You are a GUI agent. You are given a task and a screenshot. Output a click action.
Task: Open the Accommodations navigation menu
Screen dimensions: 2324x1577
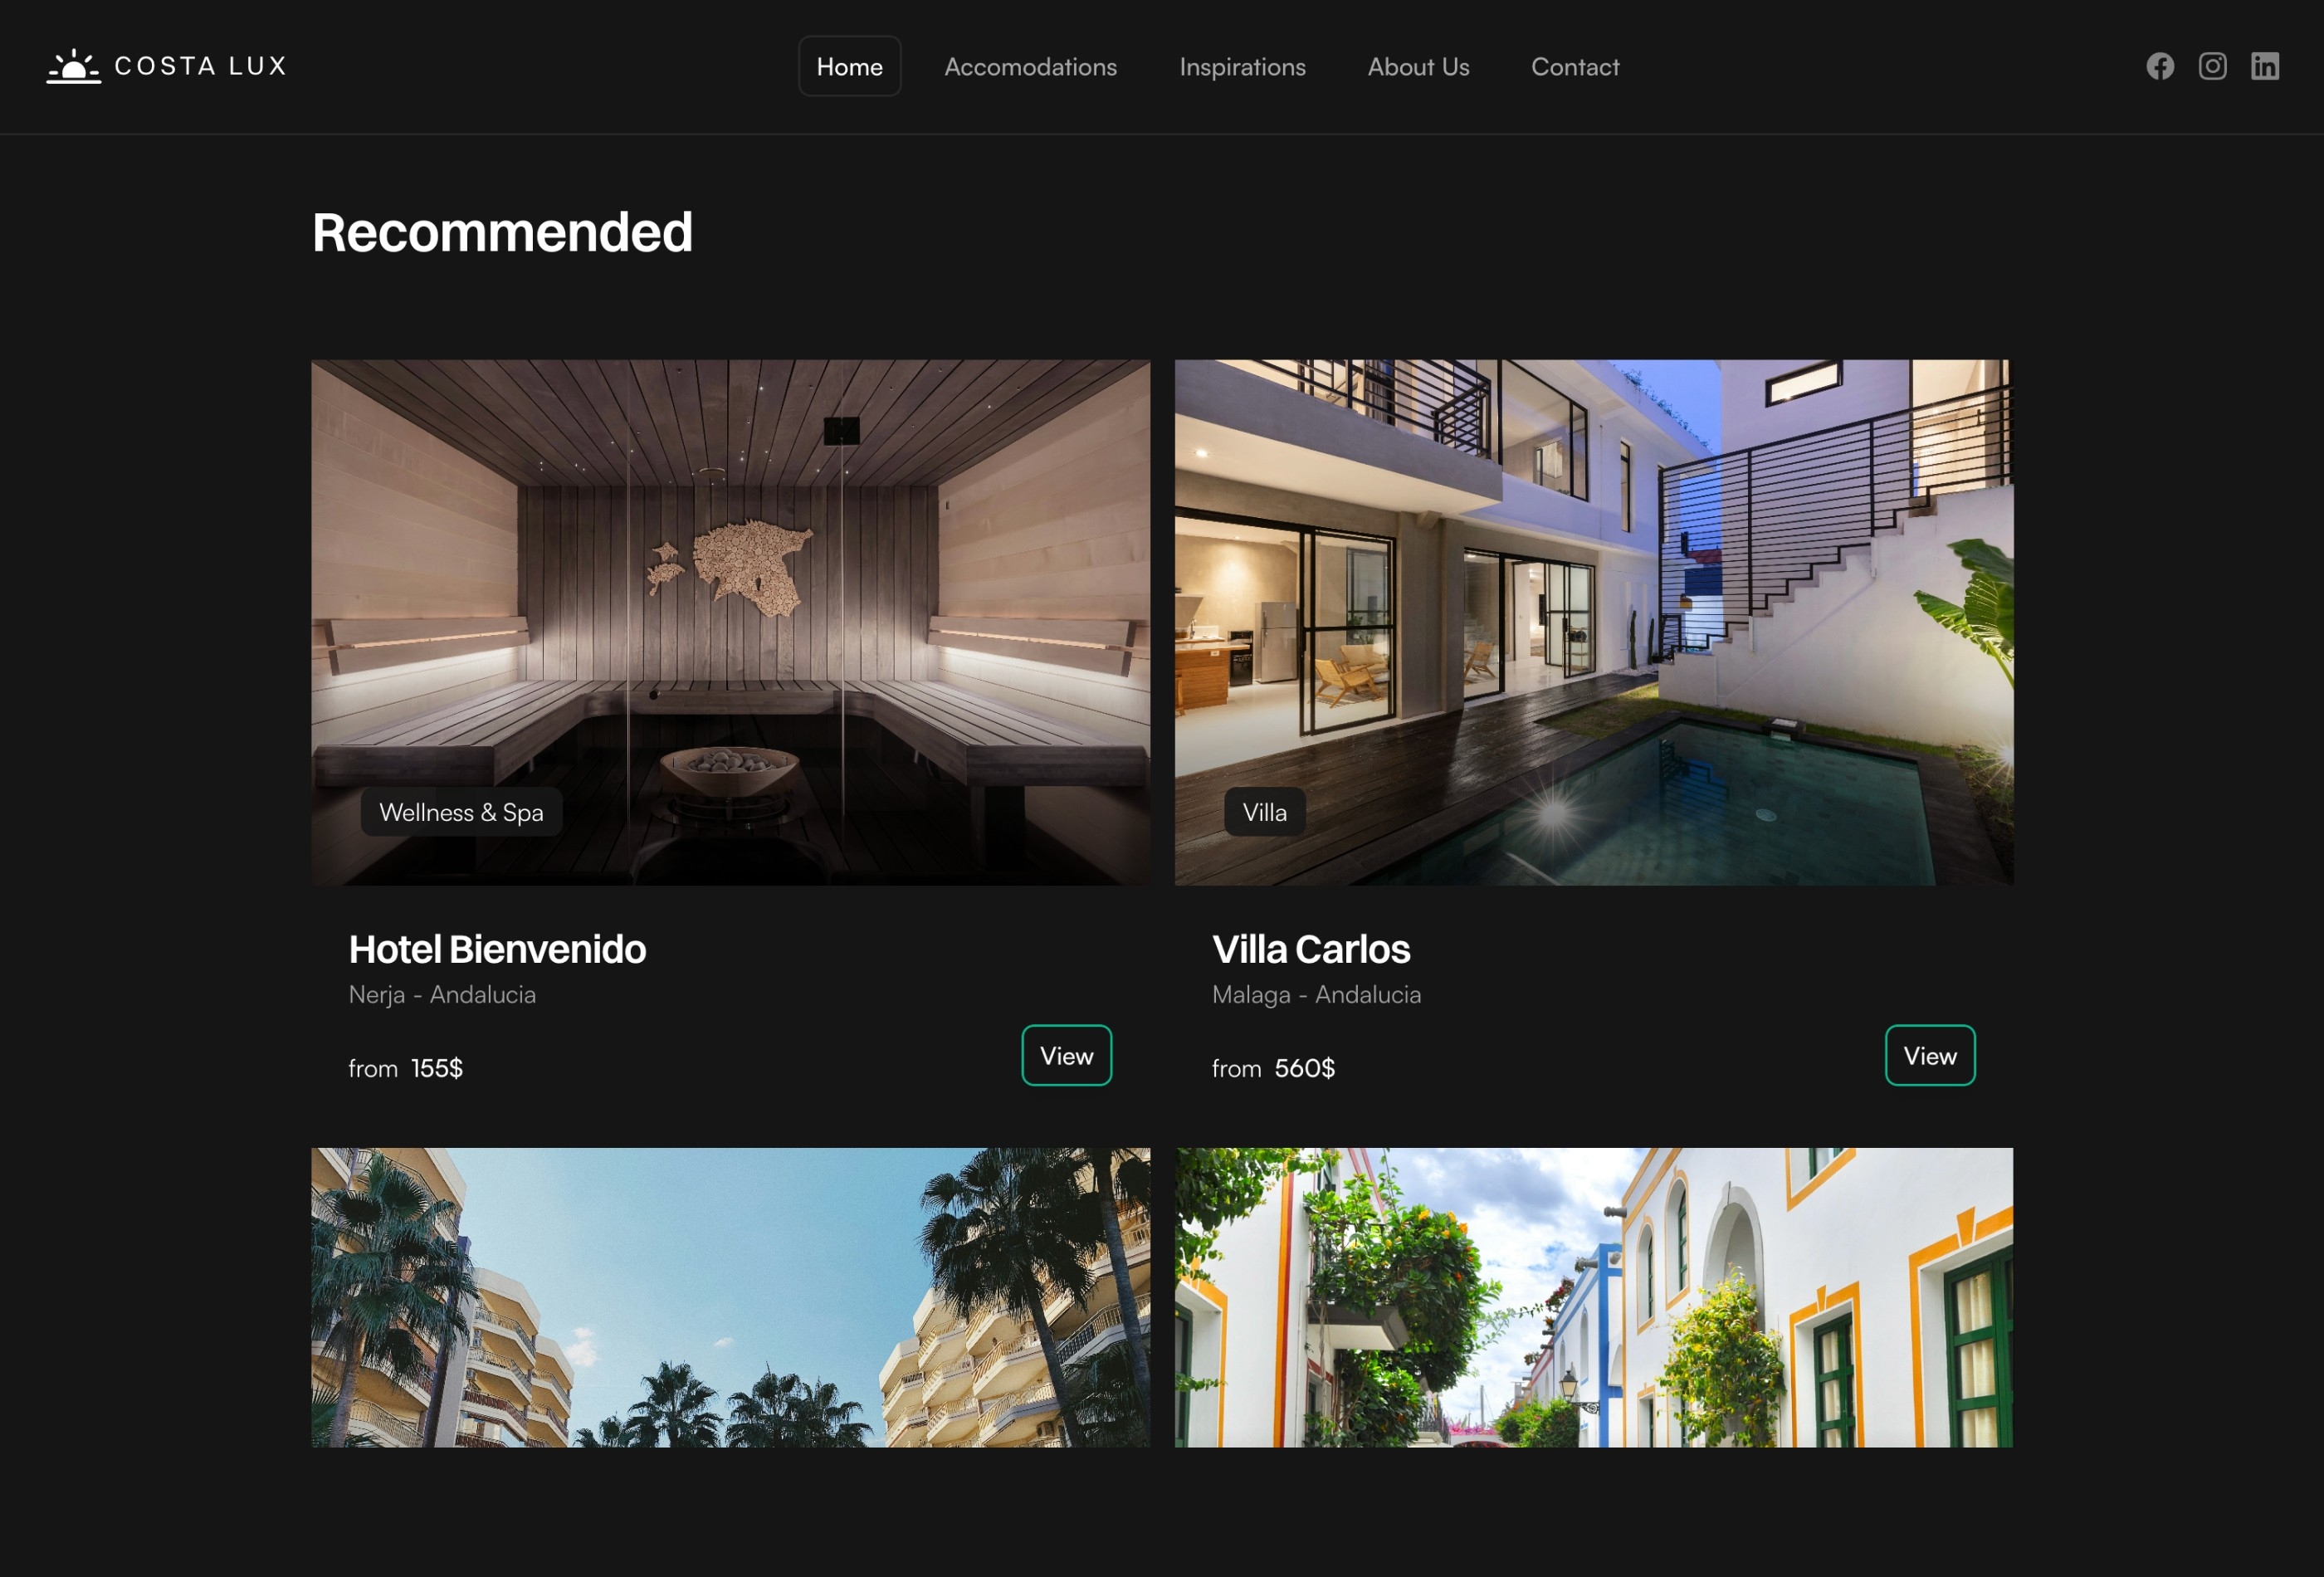pyautogui.click(x=1029, y=65)
